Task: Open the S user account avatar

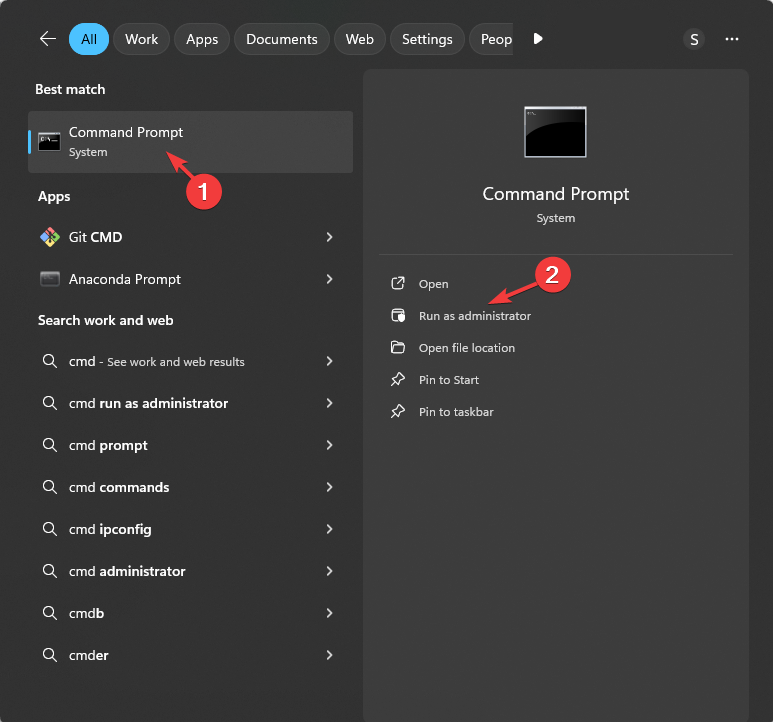Action: pos(694,39)
